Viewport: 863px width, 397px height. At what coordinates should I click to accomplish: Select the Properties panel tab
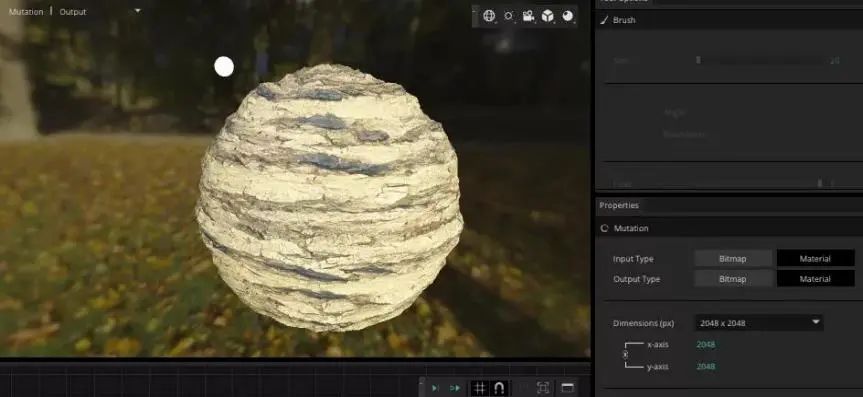619,205
